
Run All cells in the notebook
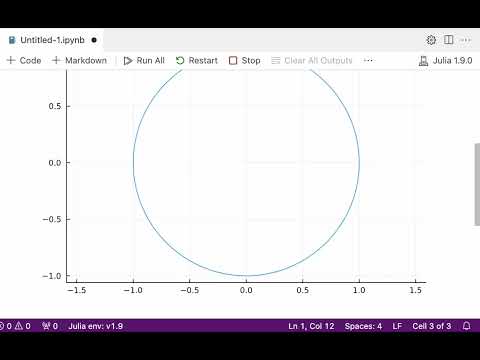[144, 60]
